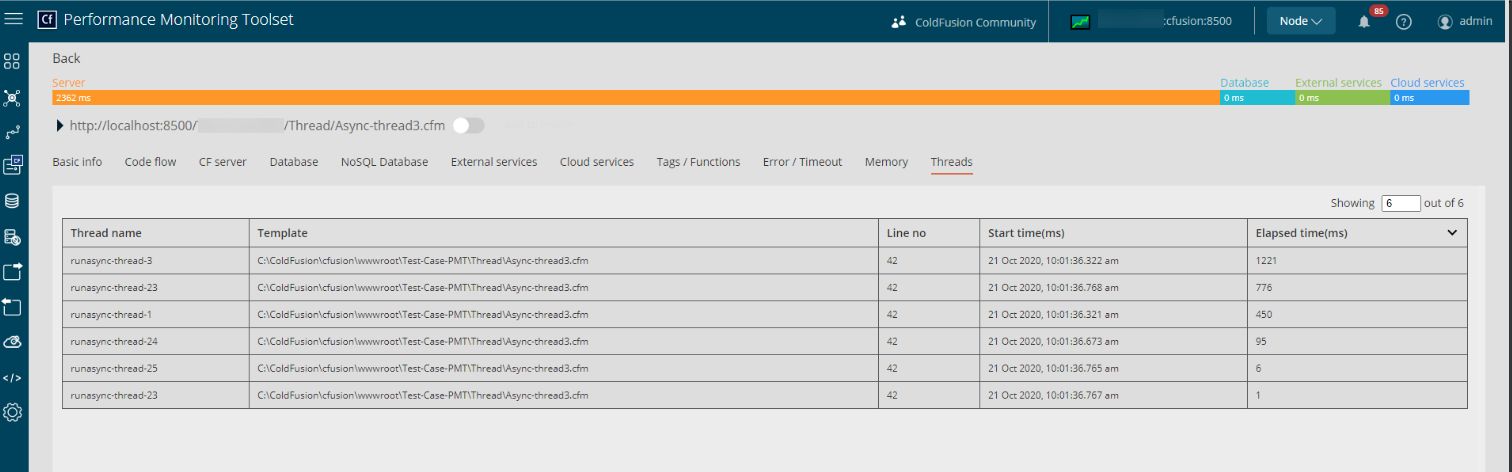Switch to the External services tab
This screenshot has height=472, width=1512.
pyautogui.click(x=494, y=162)
